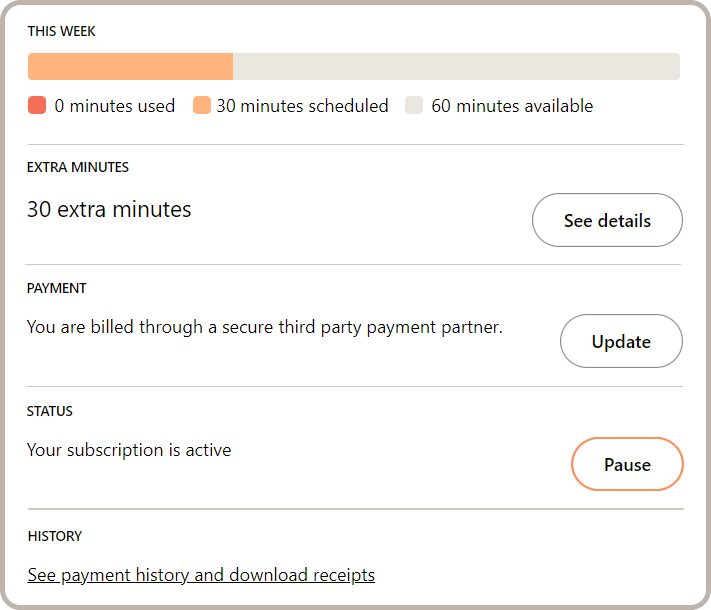Image resolution: width=711 pixels, height=610 pixels.
Task: Click the gray available portion of progress bar
Action: pyautogui.click(x=456, y=67)
